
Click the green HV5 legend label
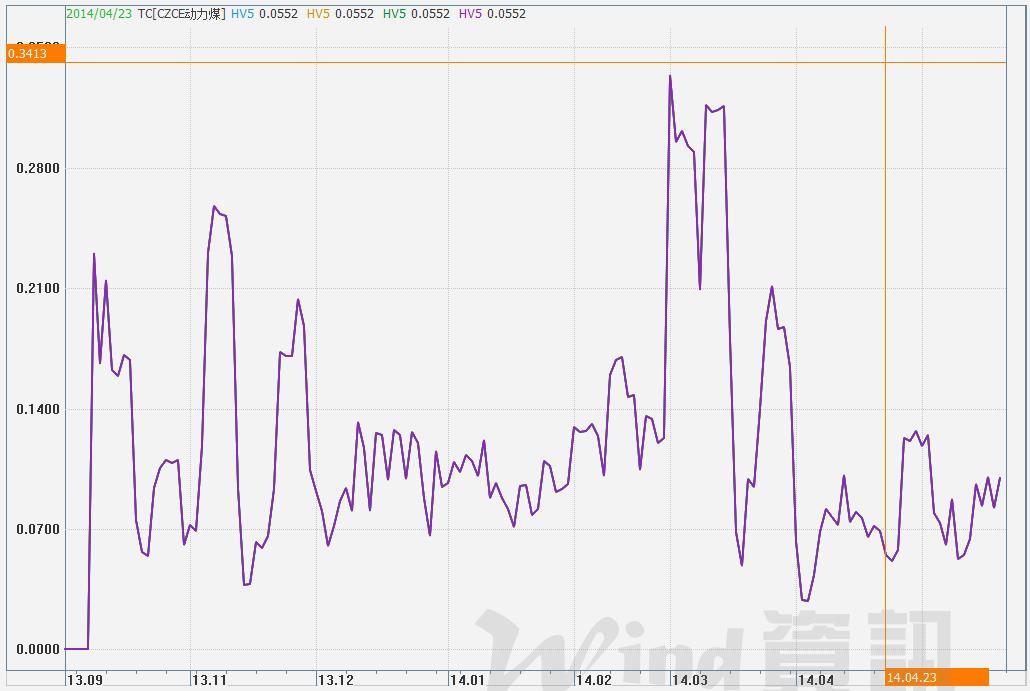pyautogui.click(x=395, y=14)
